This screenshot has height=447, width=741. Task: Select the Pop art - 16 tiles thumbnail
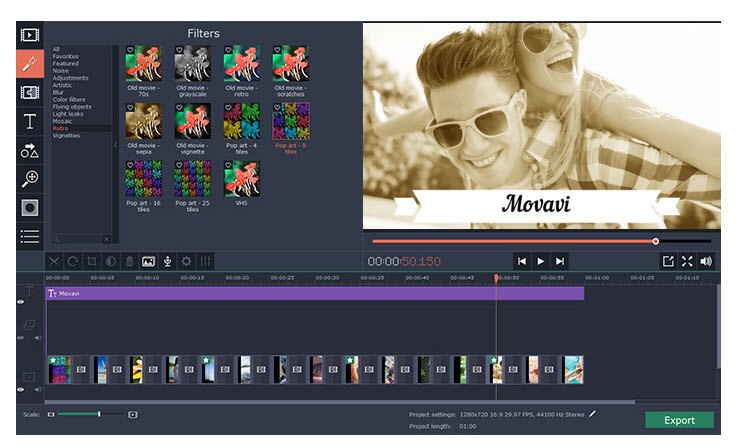pos(143,179)
